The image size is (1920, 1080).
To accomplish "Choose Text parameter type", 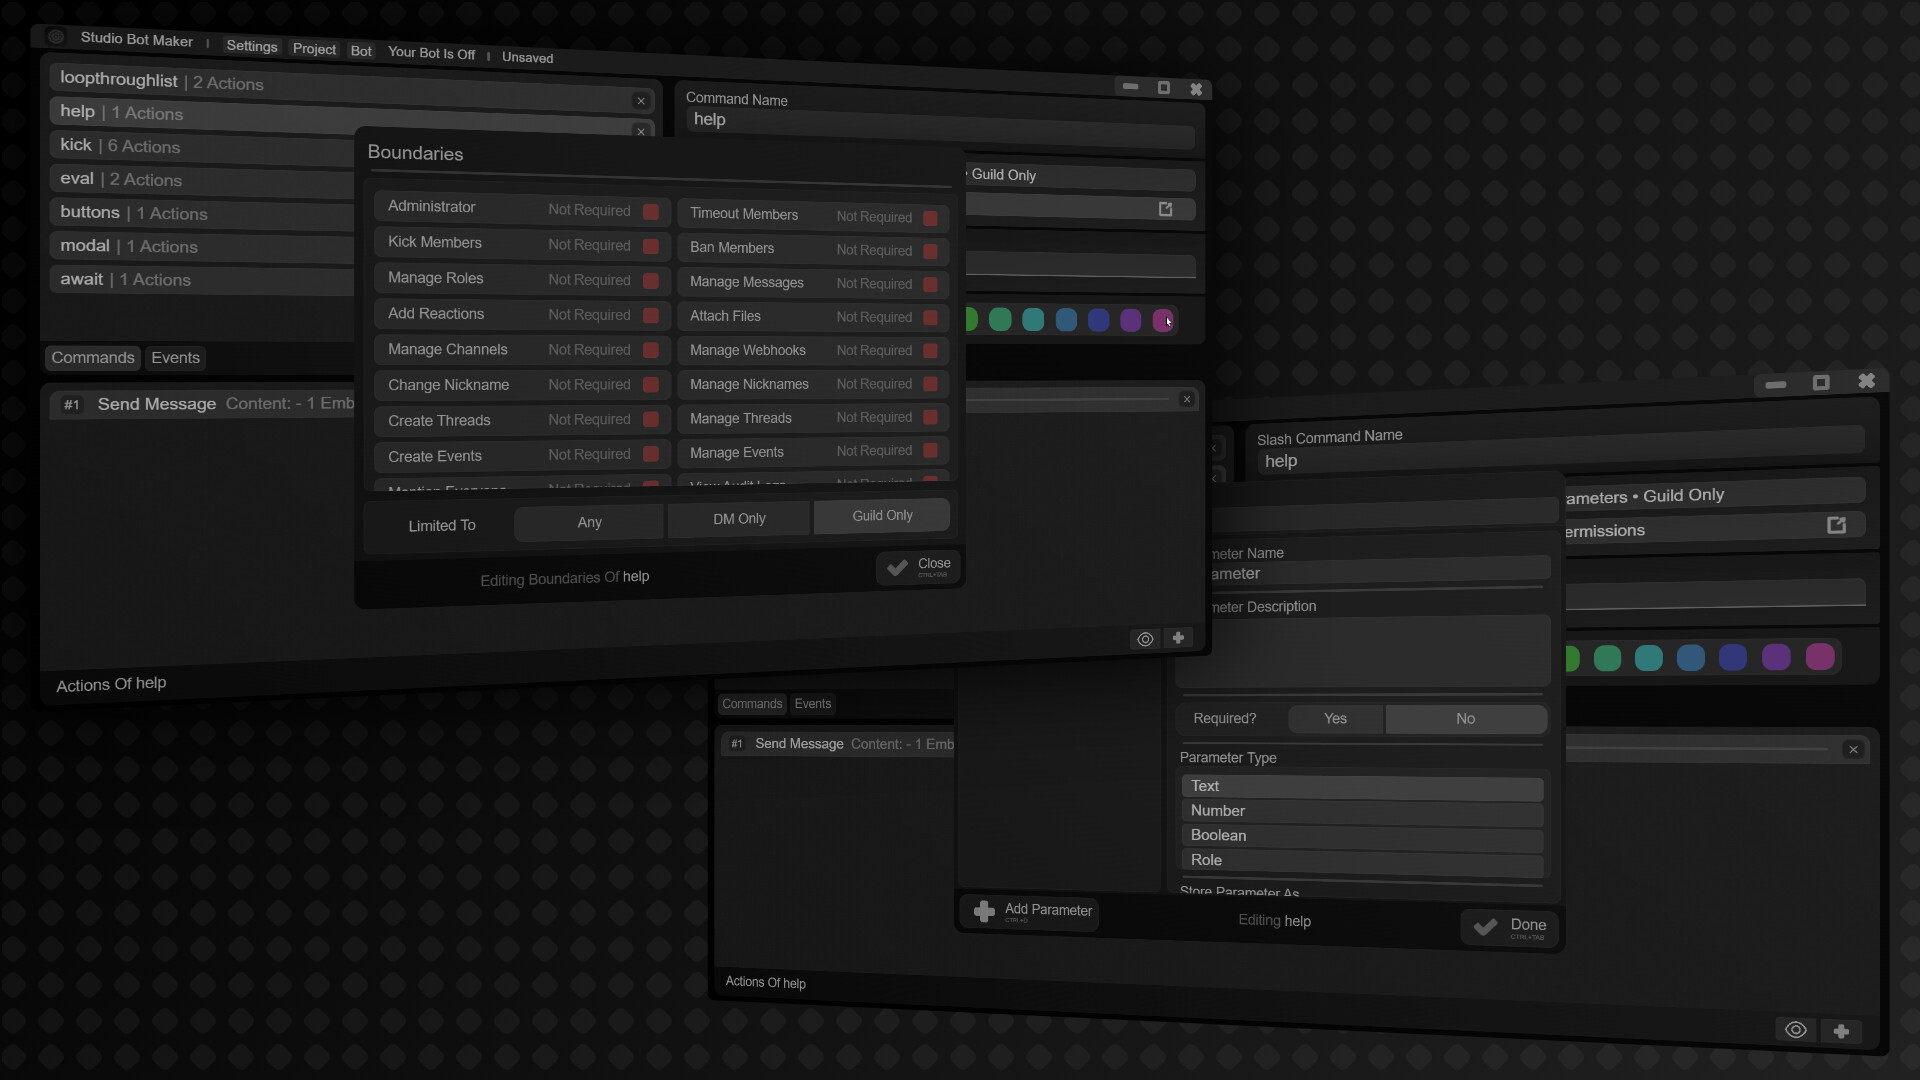I will click(x=1362, y=787).
